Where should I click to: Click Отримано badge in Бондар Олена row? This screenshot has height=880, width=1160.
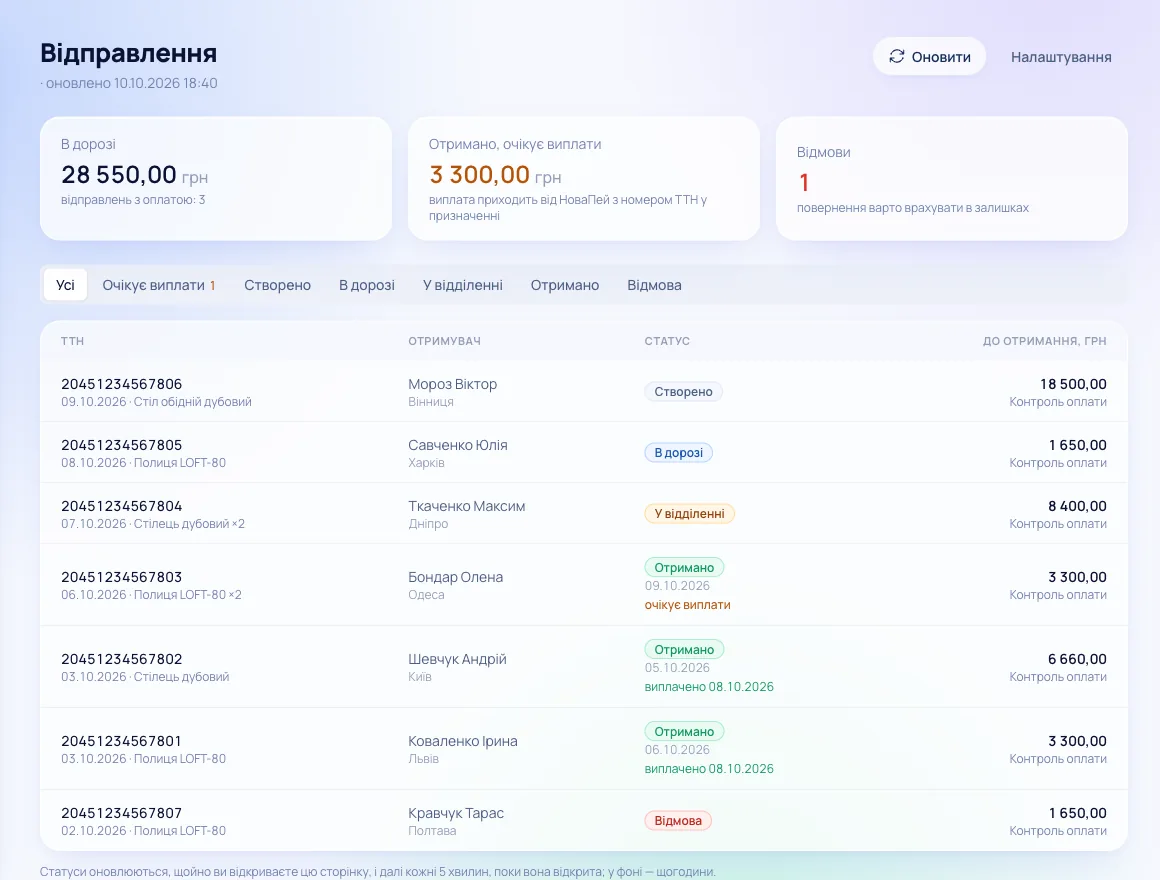(x=684, y=567)
